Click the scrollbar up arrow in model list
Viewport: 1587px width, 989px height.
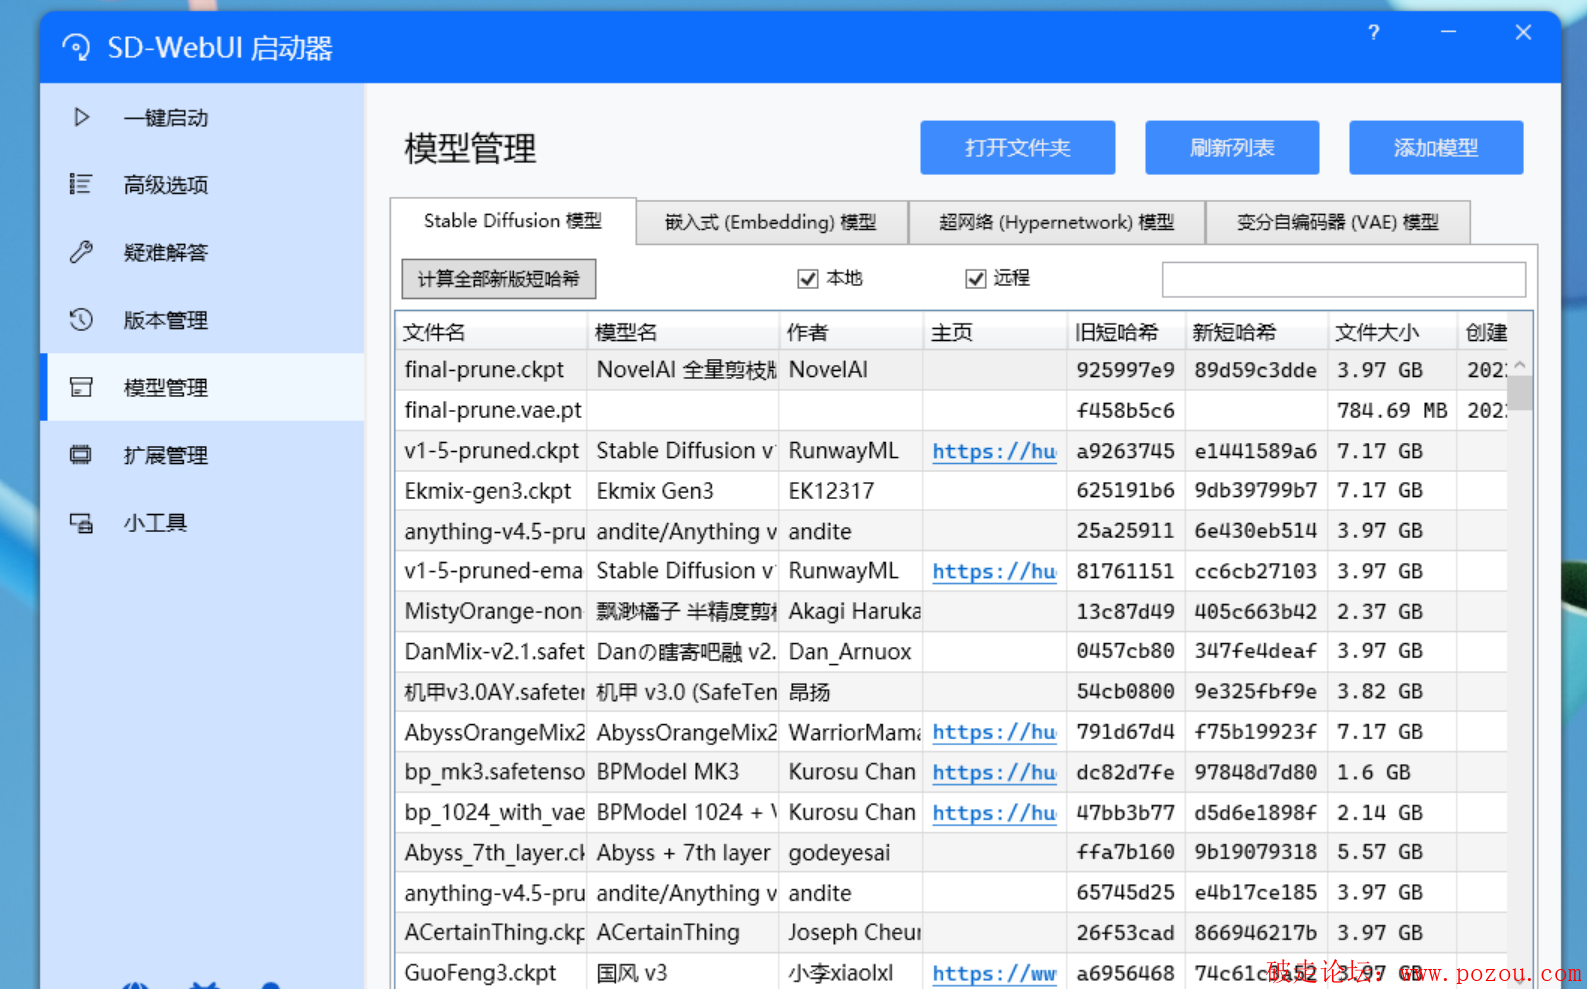pyautogui.click(x=1520, y=365)
